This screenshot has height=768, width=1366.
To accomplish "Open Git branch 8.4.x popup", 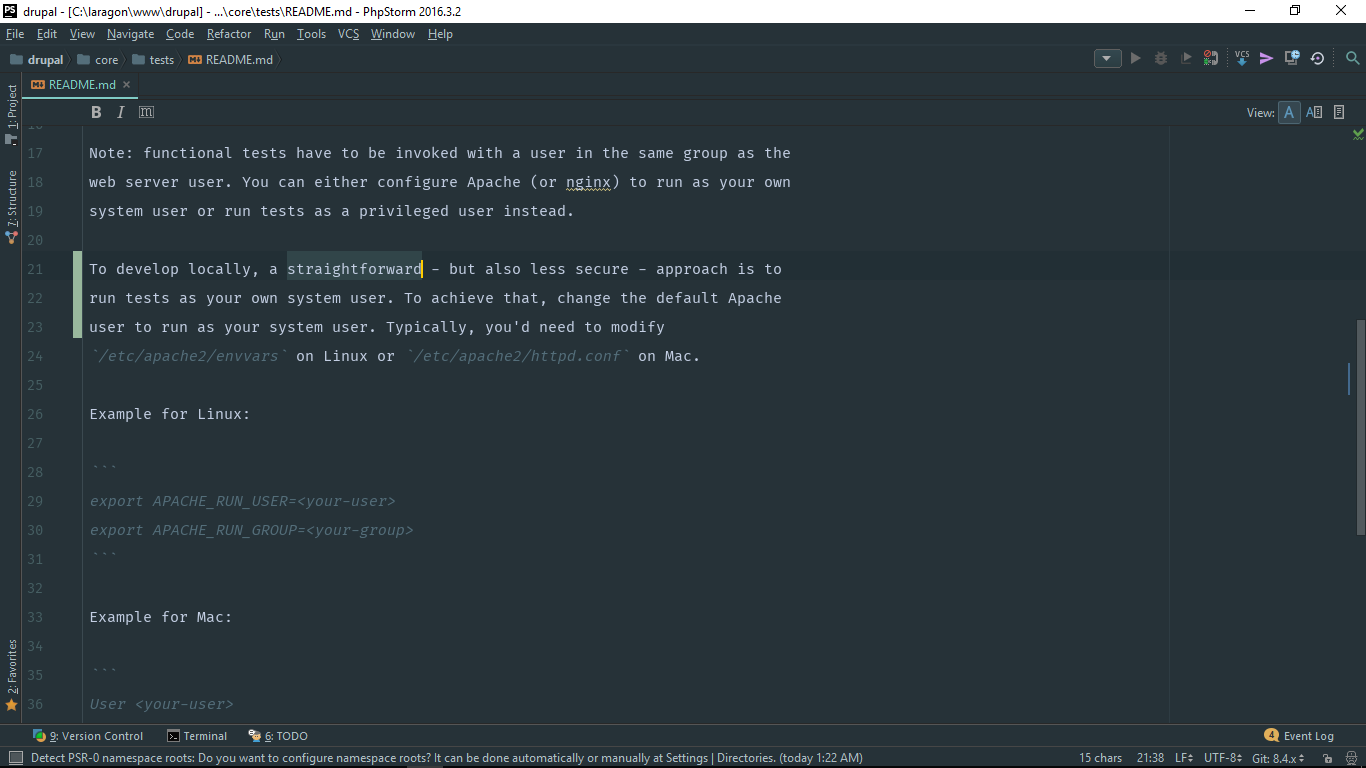I will click(1278, 758).
